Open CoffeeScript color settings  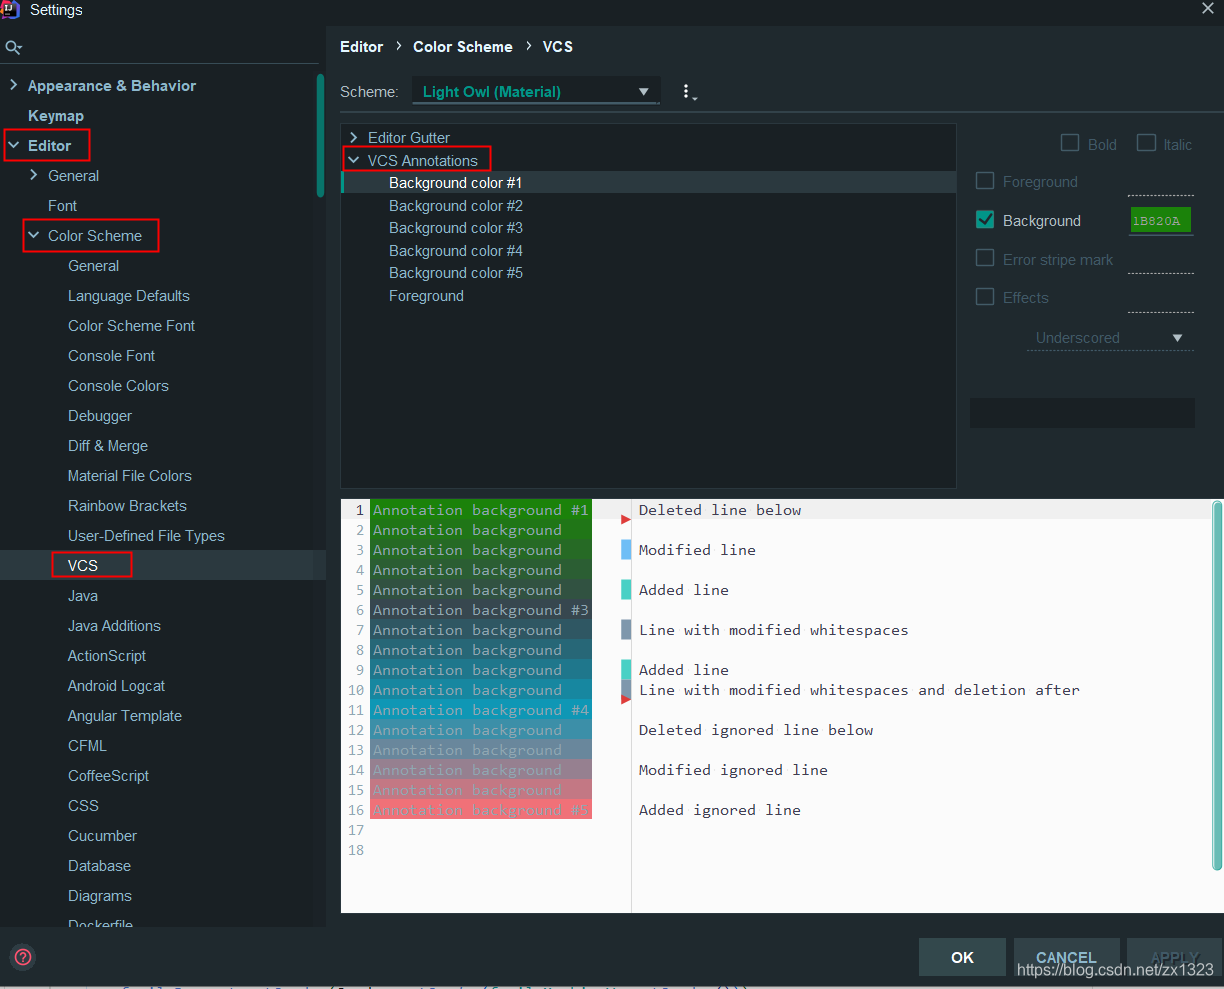tap(108, 775)
